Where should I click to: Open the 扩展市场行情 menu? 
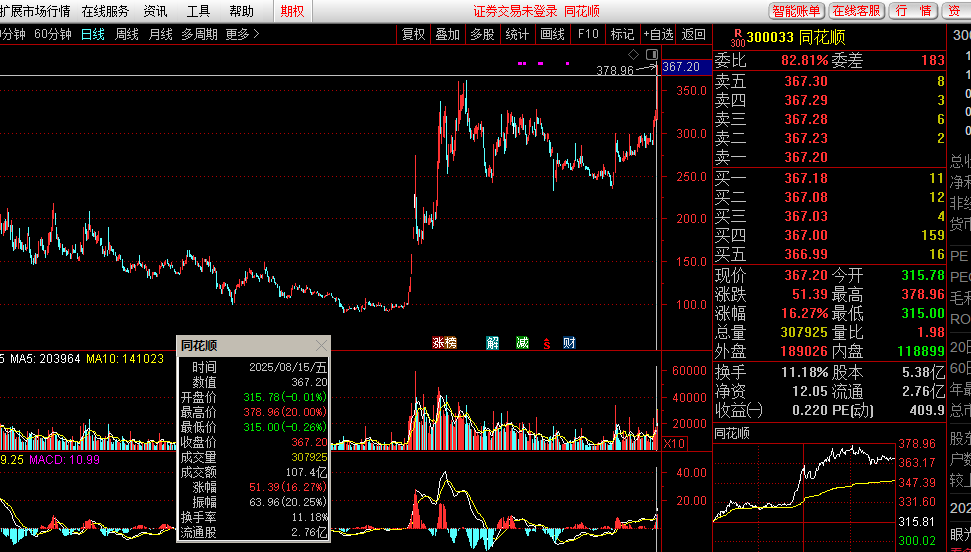pyautogui.click(x=35, y=11)
